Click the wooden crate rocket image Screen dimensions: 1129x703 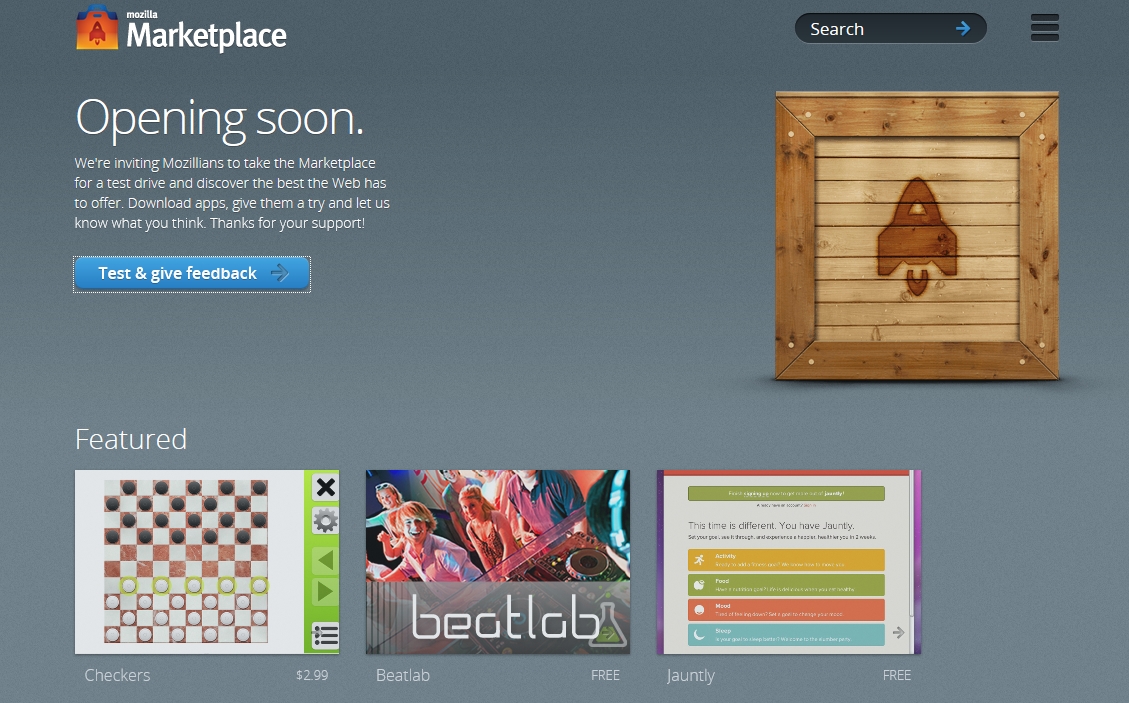917,236
